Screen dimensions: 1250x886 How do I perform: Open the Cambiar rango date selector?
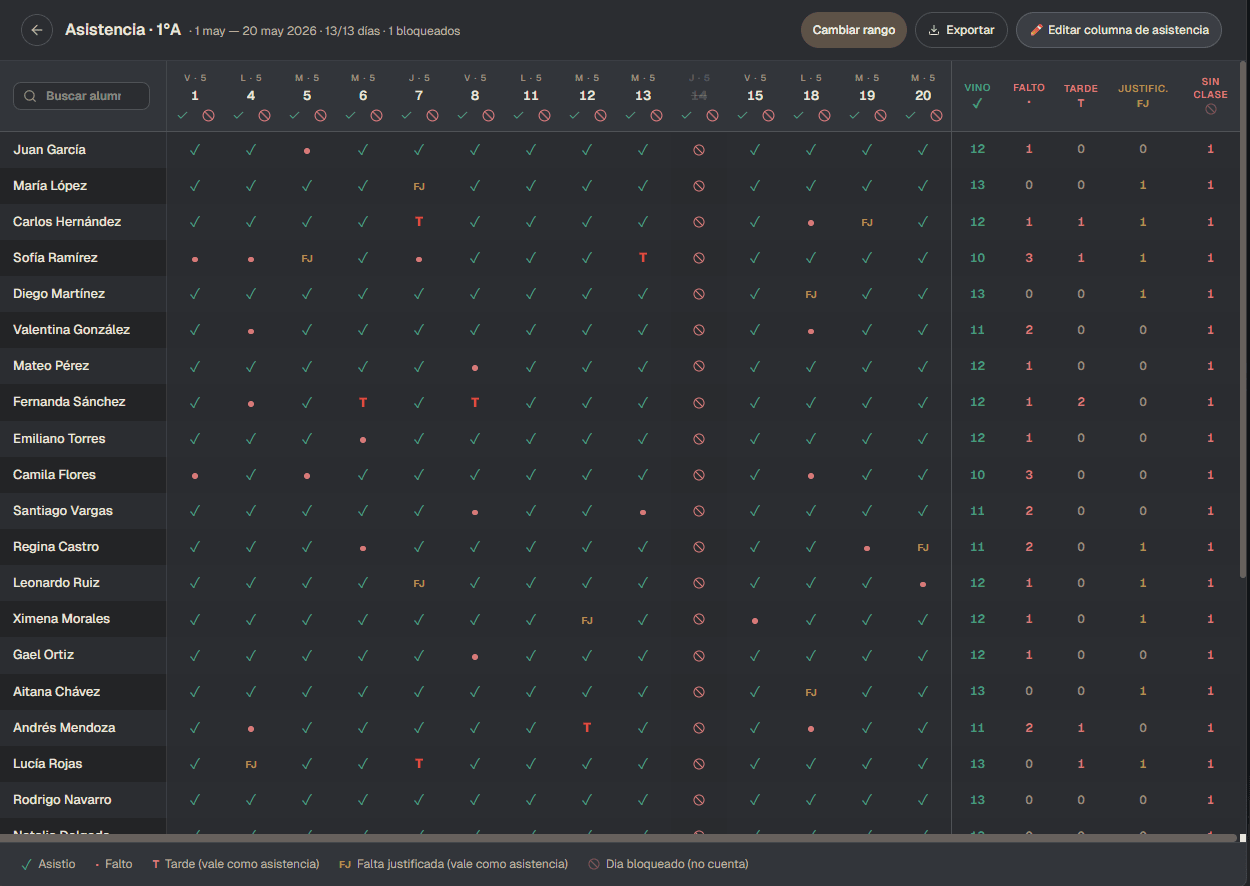tap(854, 30)
